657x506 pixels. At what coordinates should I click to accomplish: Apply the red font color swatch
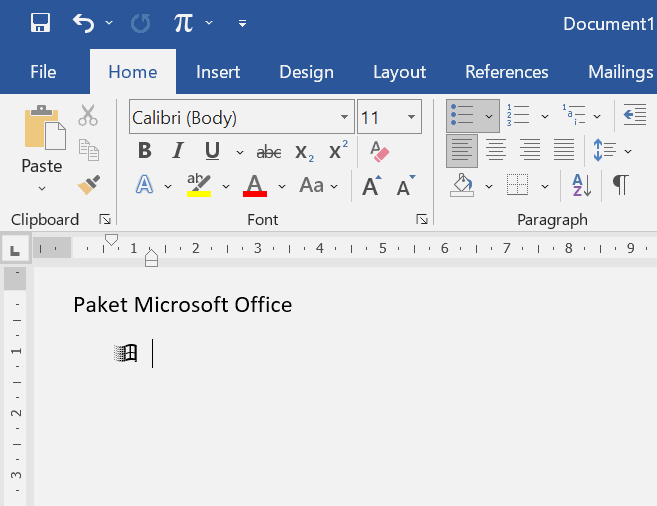click(x=255, y=186)
